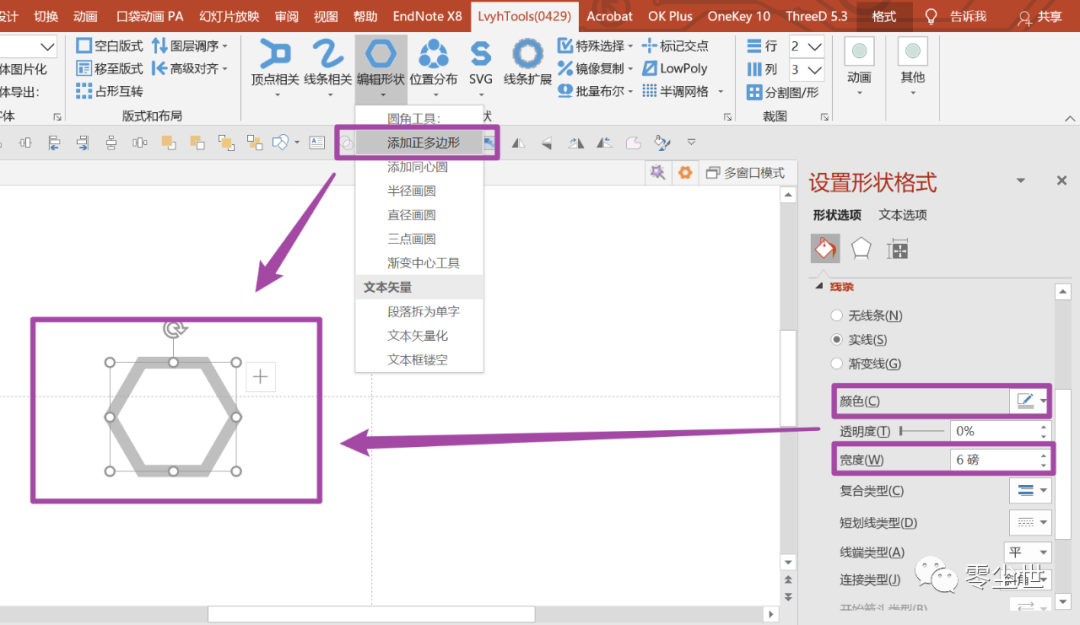The width and height of the screenshot is (1080, 625).
Task: Open the line 颜色 color picker
Action: pos(1030,401)
